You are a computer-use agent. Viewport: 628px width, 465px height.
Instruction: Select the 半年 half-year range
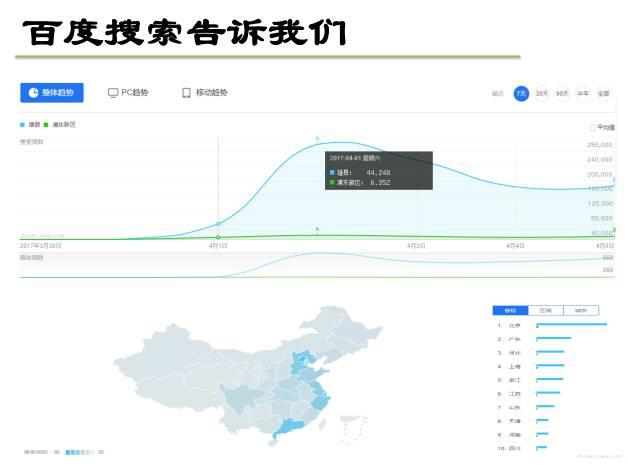click(x=583, y=93)
